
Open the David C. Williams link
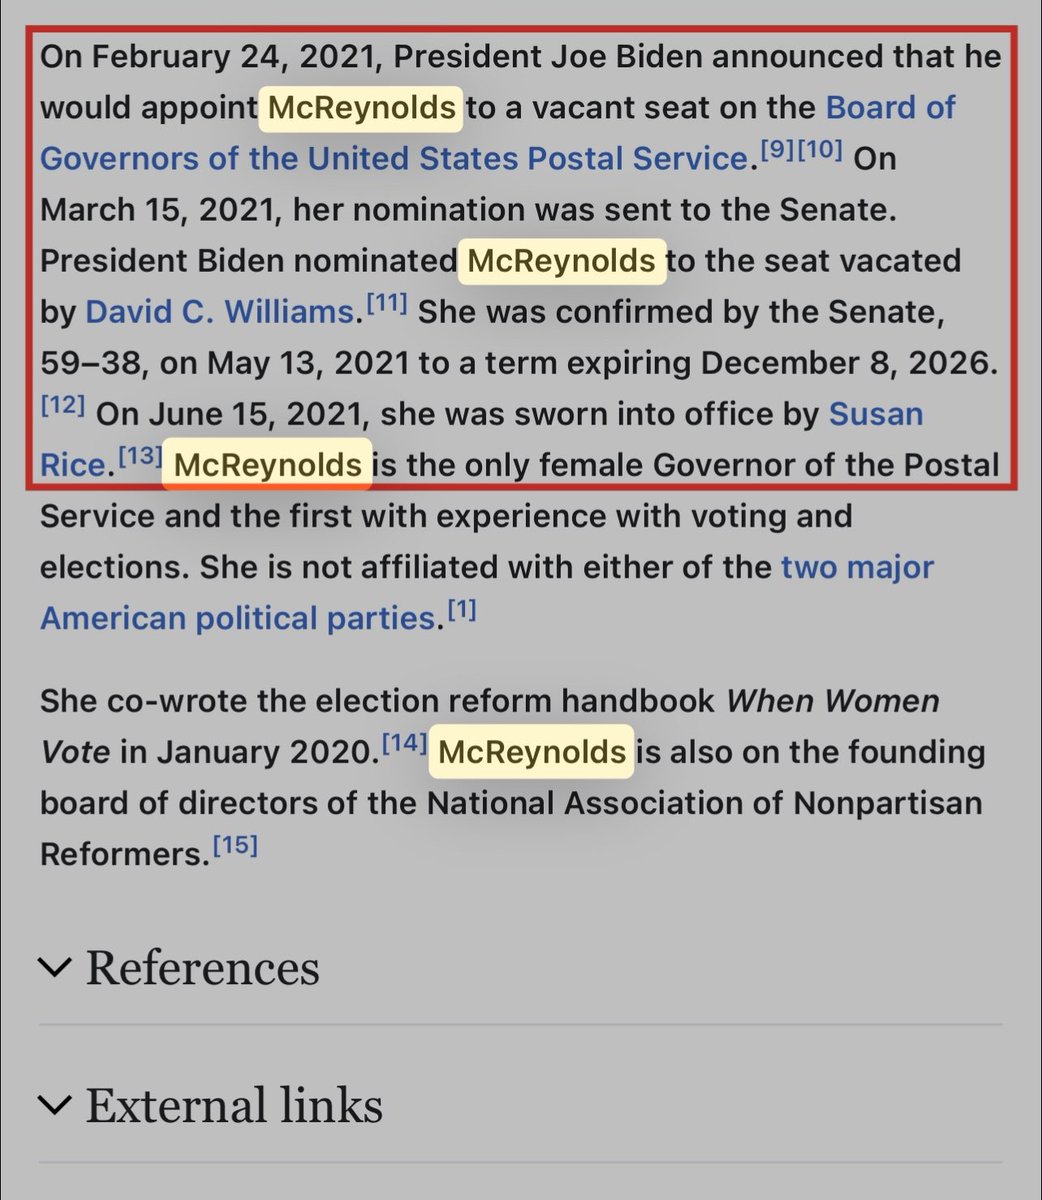pyautogui.click(x=219, y=312)
